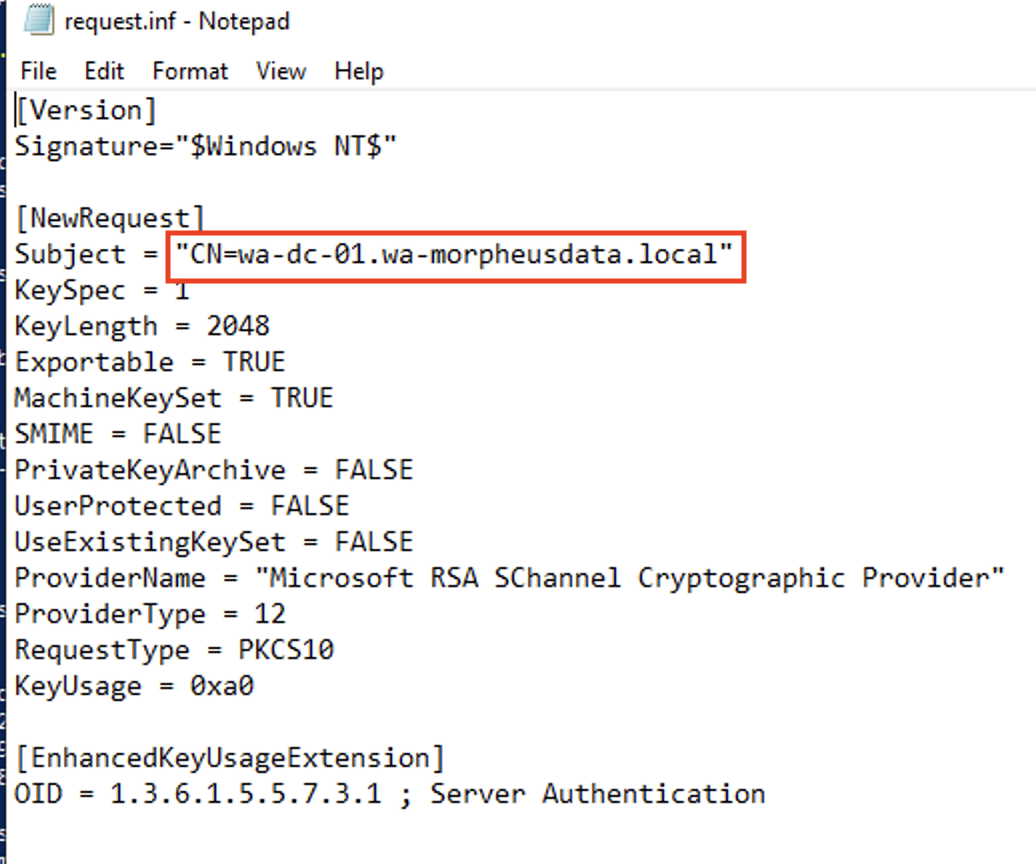Open the Help menu
This screenshot has height=864, width=1036.
tap(357, 71)
